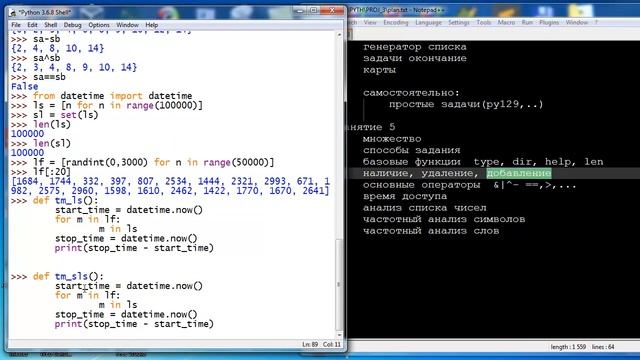Open the ? help menu in Notepad++

pyautogui.click(x=596, y=22)
